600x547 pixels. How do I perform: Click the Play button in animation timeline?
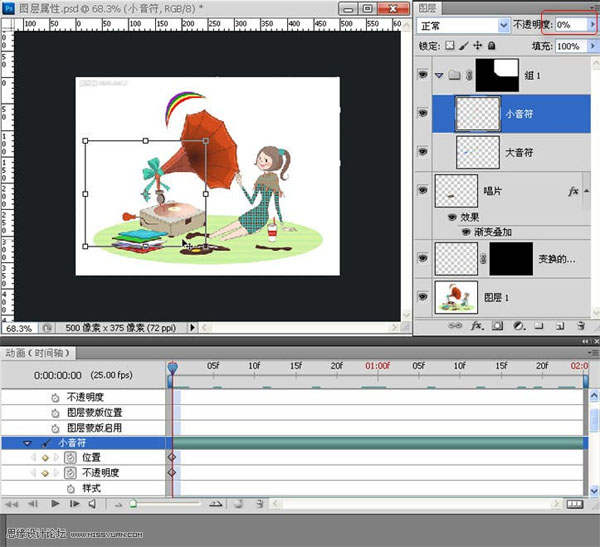53,505
